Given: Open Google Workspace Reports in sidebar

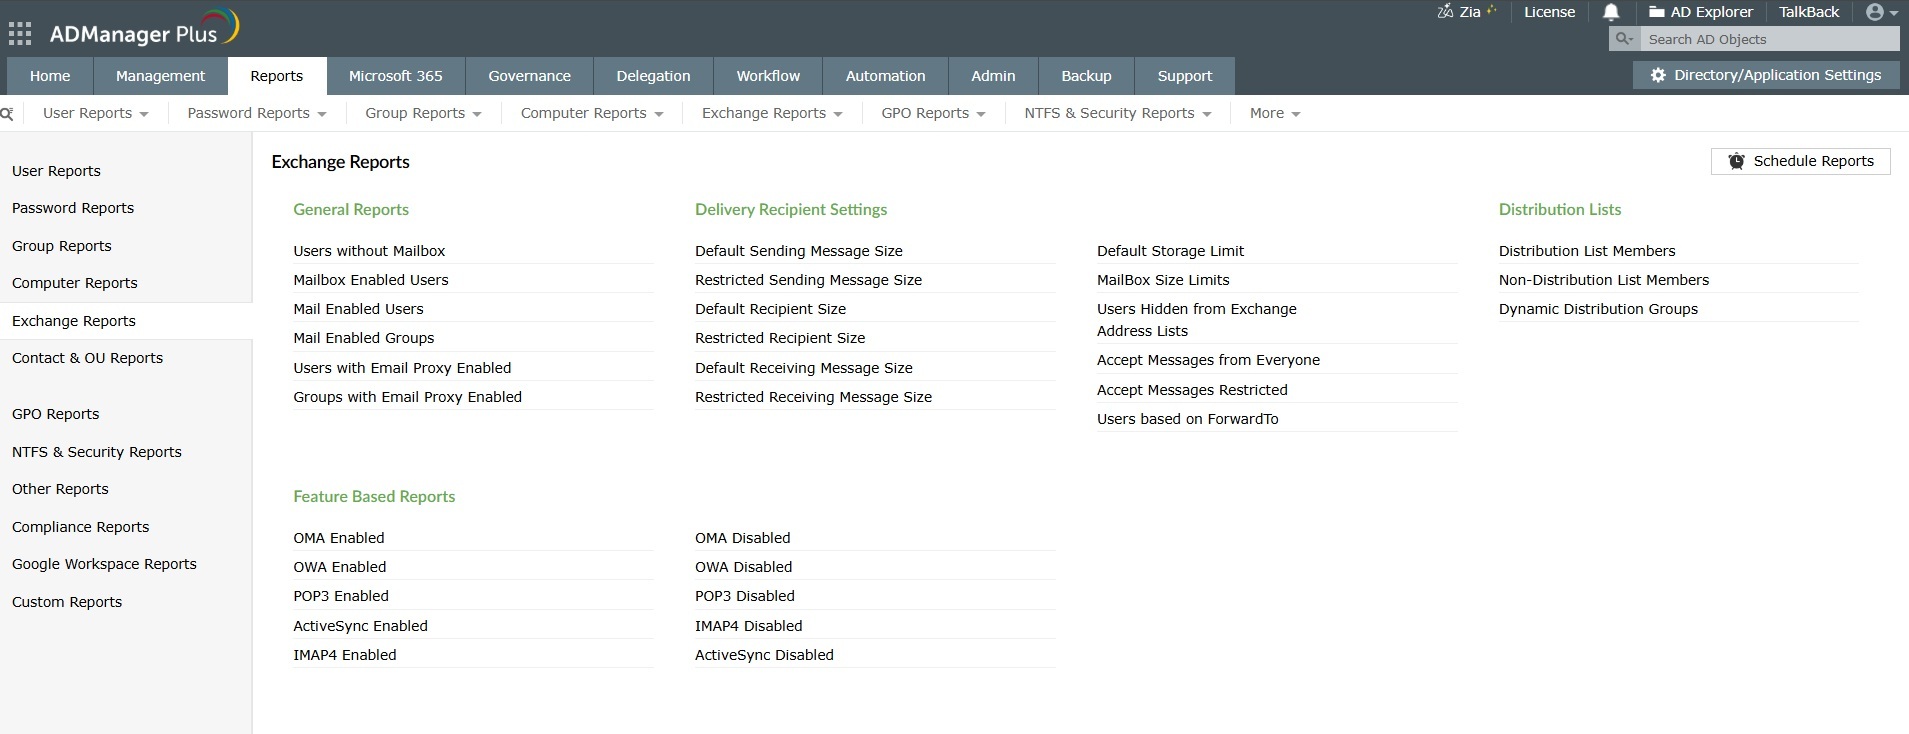Looking at the screenshot, I should click(x=104, y=564).
